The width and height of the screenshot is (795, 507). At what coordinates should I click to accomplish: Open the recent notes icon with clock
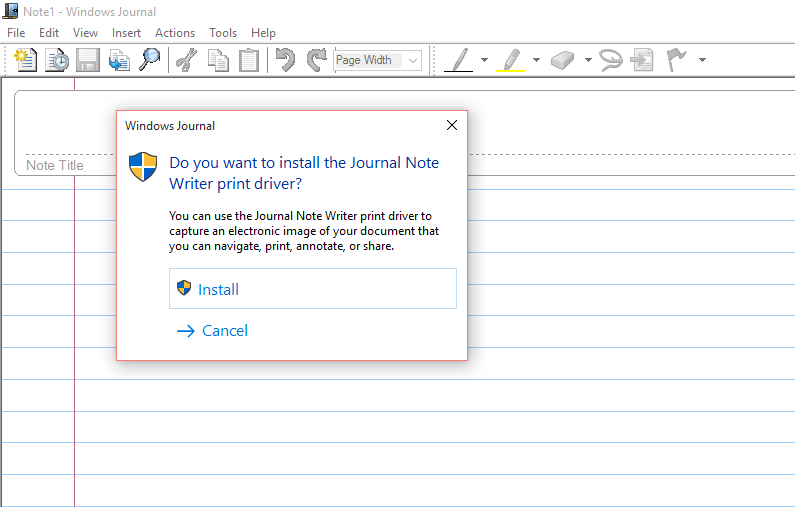(x=57, y=60)
